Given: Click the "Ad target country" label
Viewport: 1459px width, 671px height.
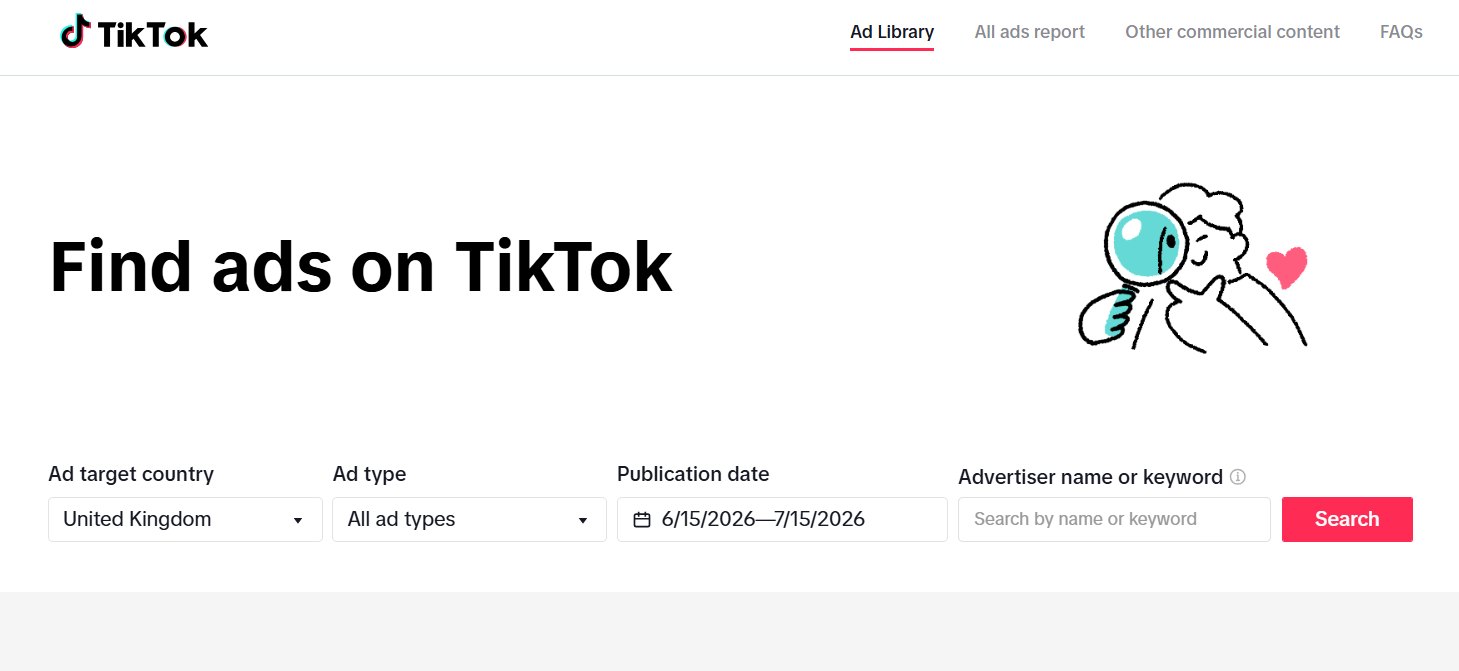Looking at the screenshot, I should 131,474.
